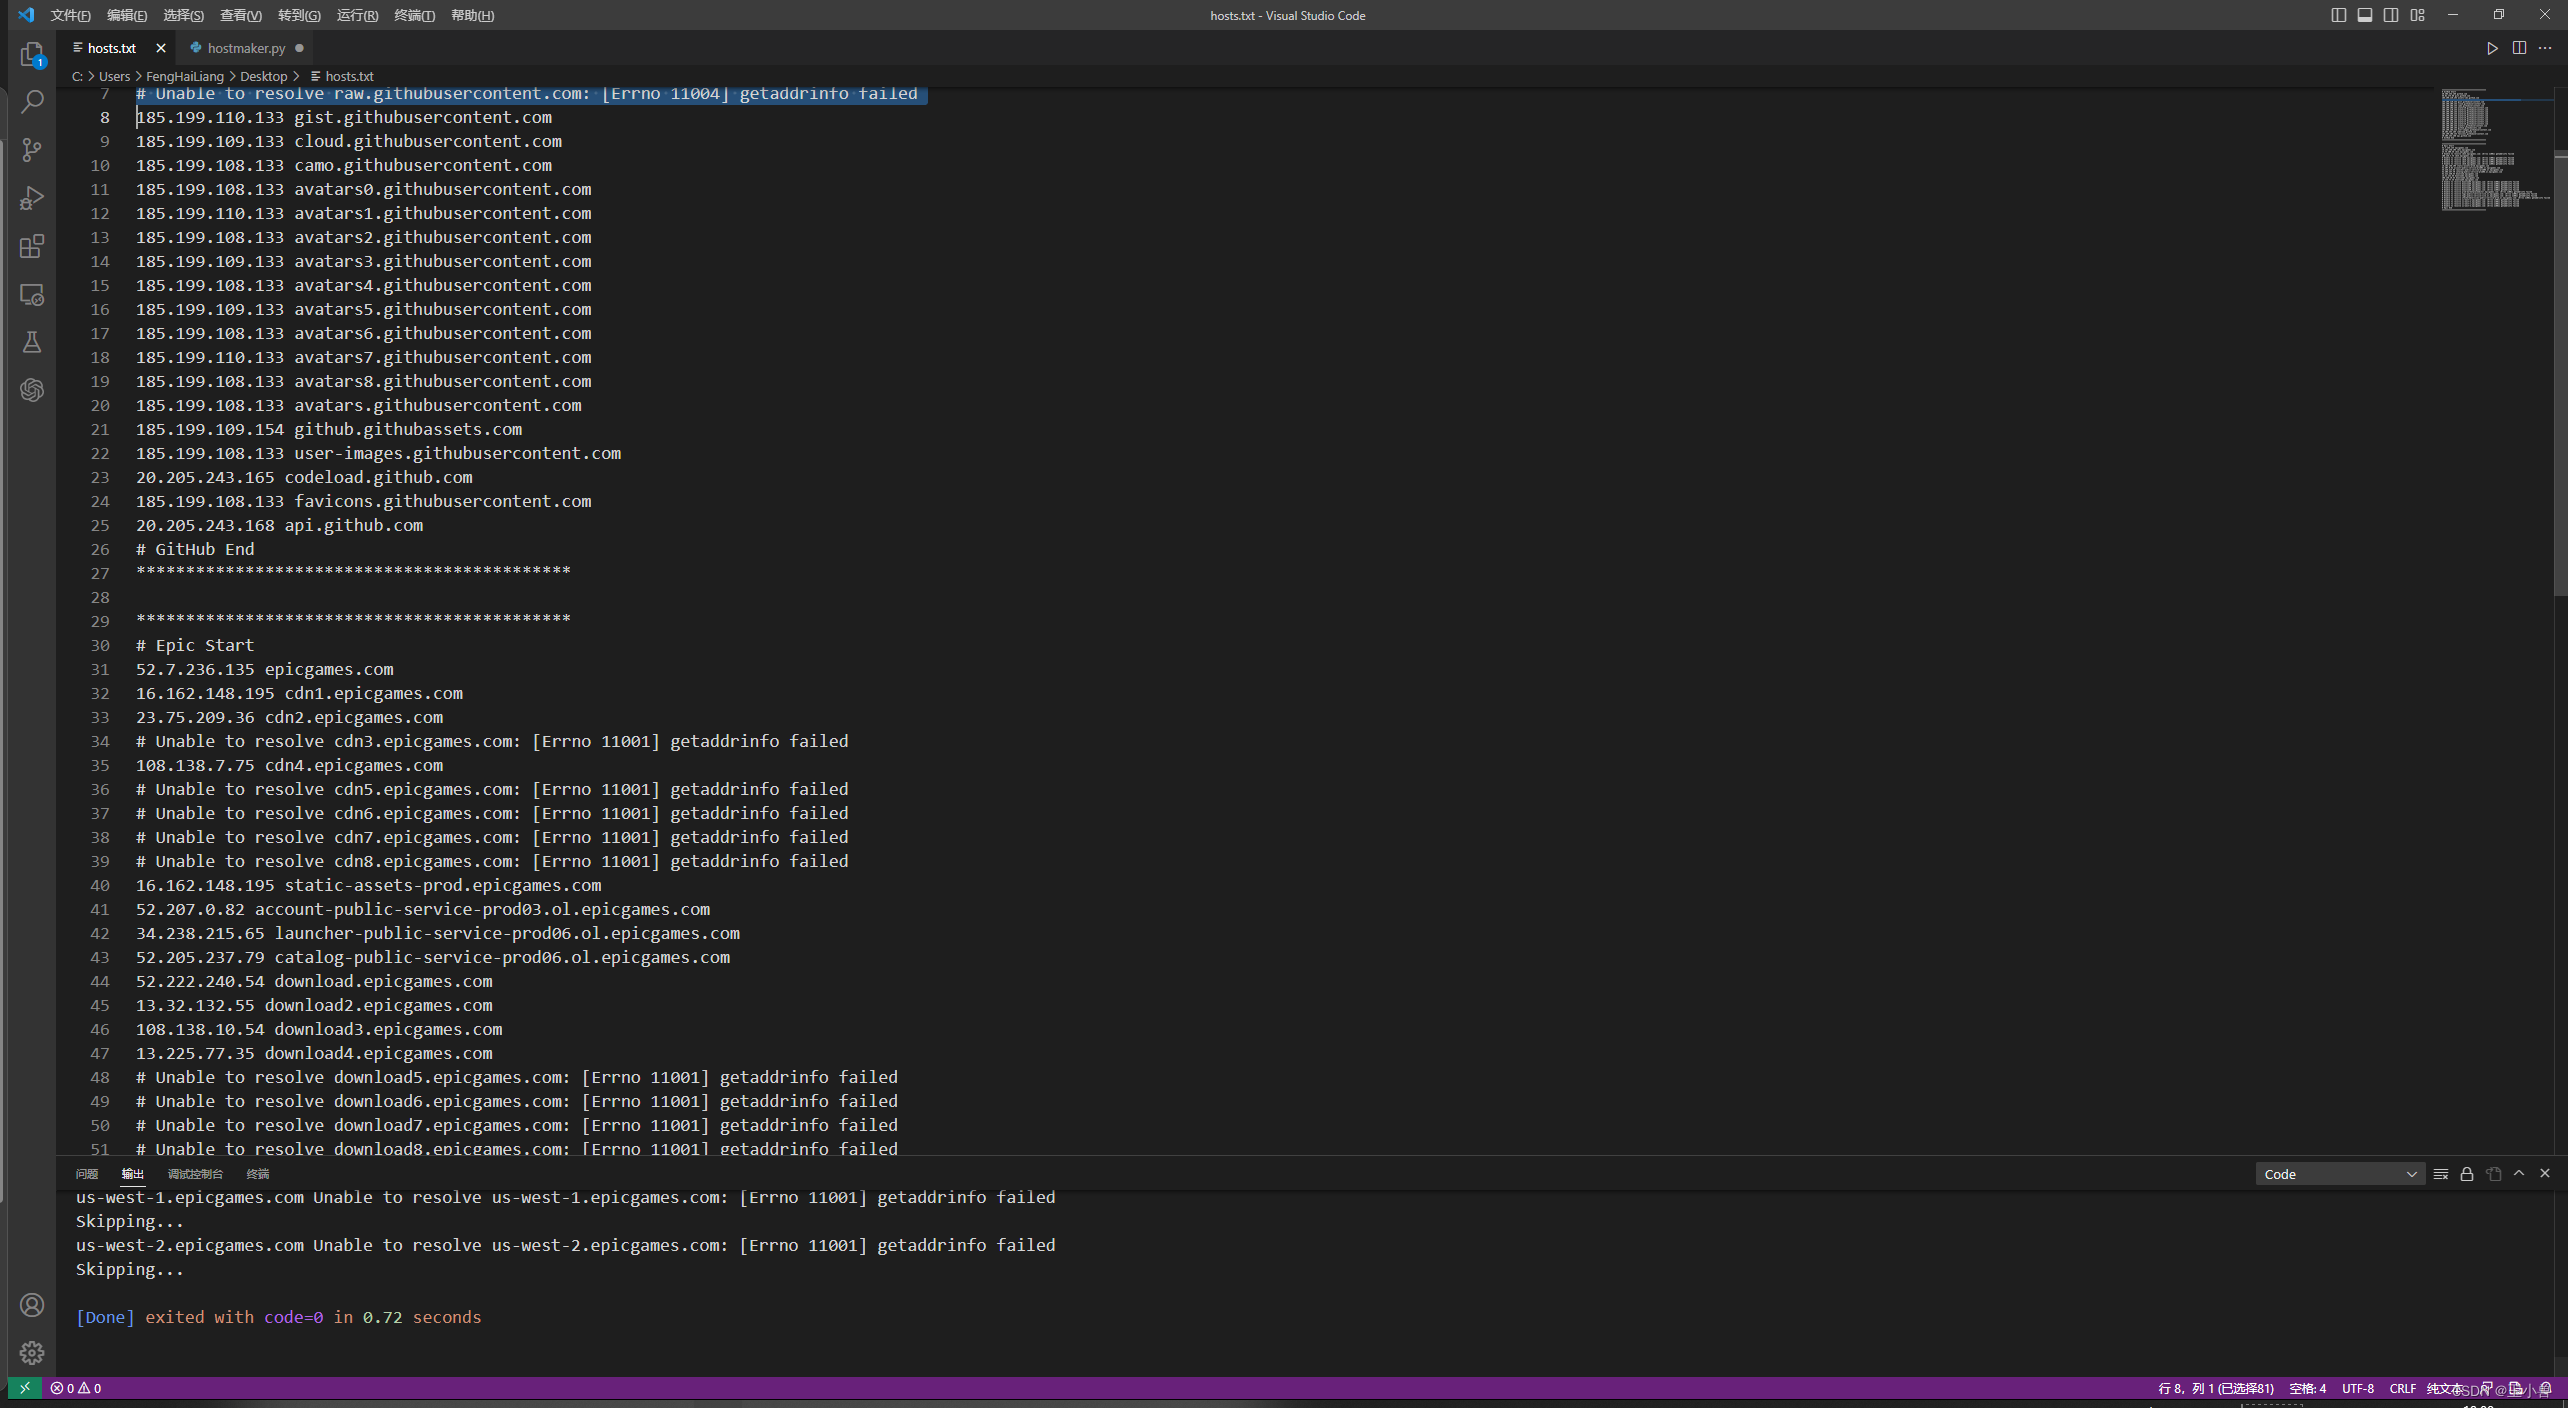This screenshot has width=2568, height=1408.
Task: Click the remote window indicator in status bar
Action: click(x=25, y=1388)
